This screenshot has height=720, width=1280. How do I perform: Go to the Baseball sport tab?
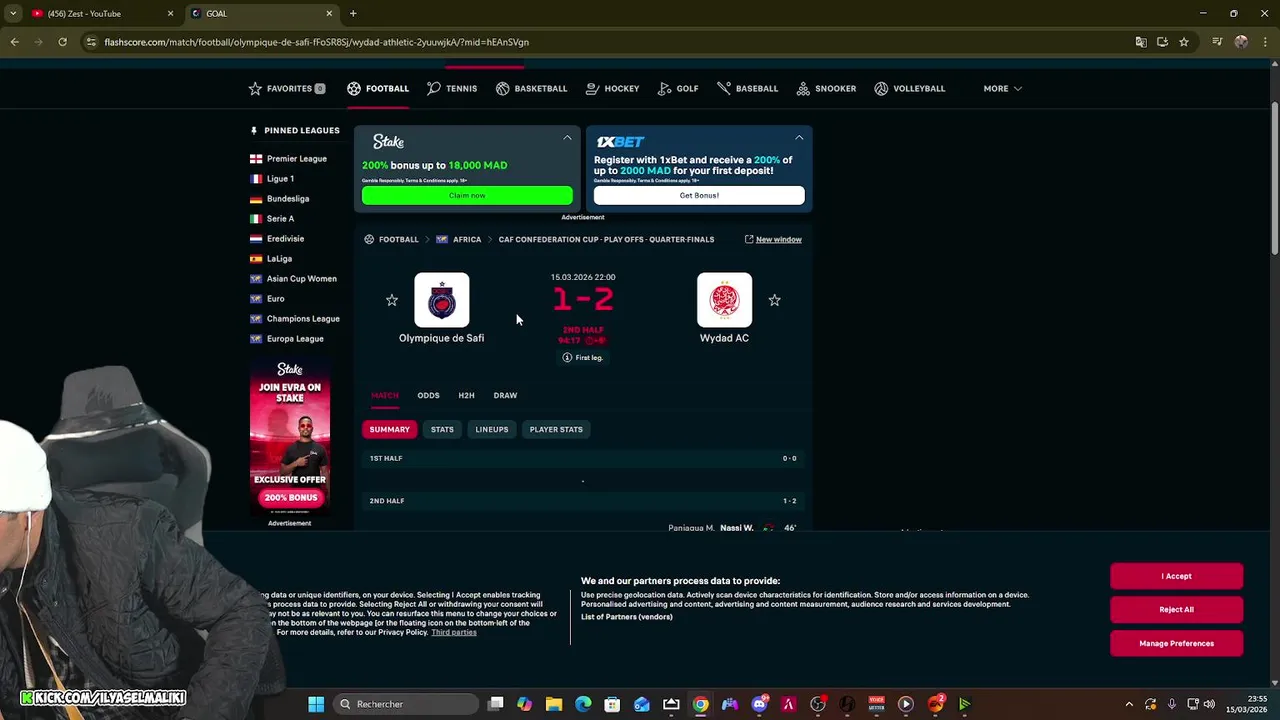pos(747,89)
